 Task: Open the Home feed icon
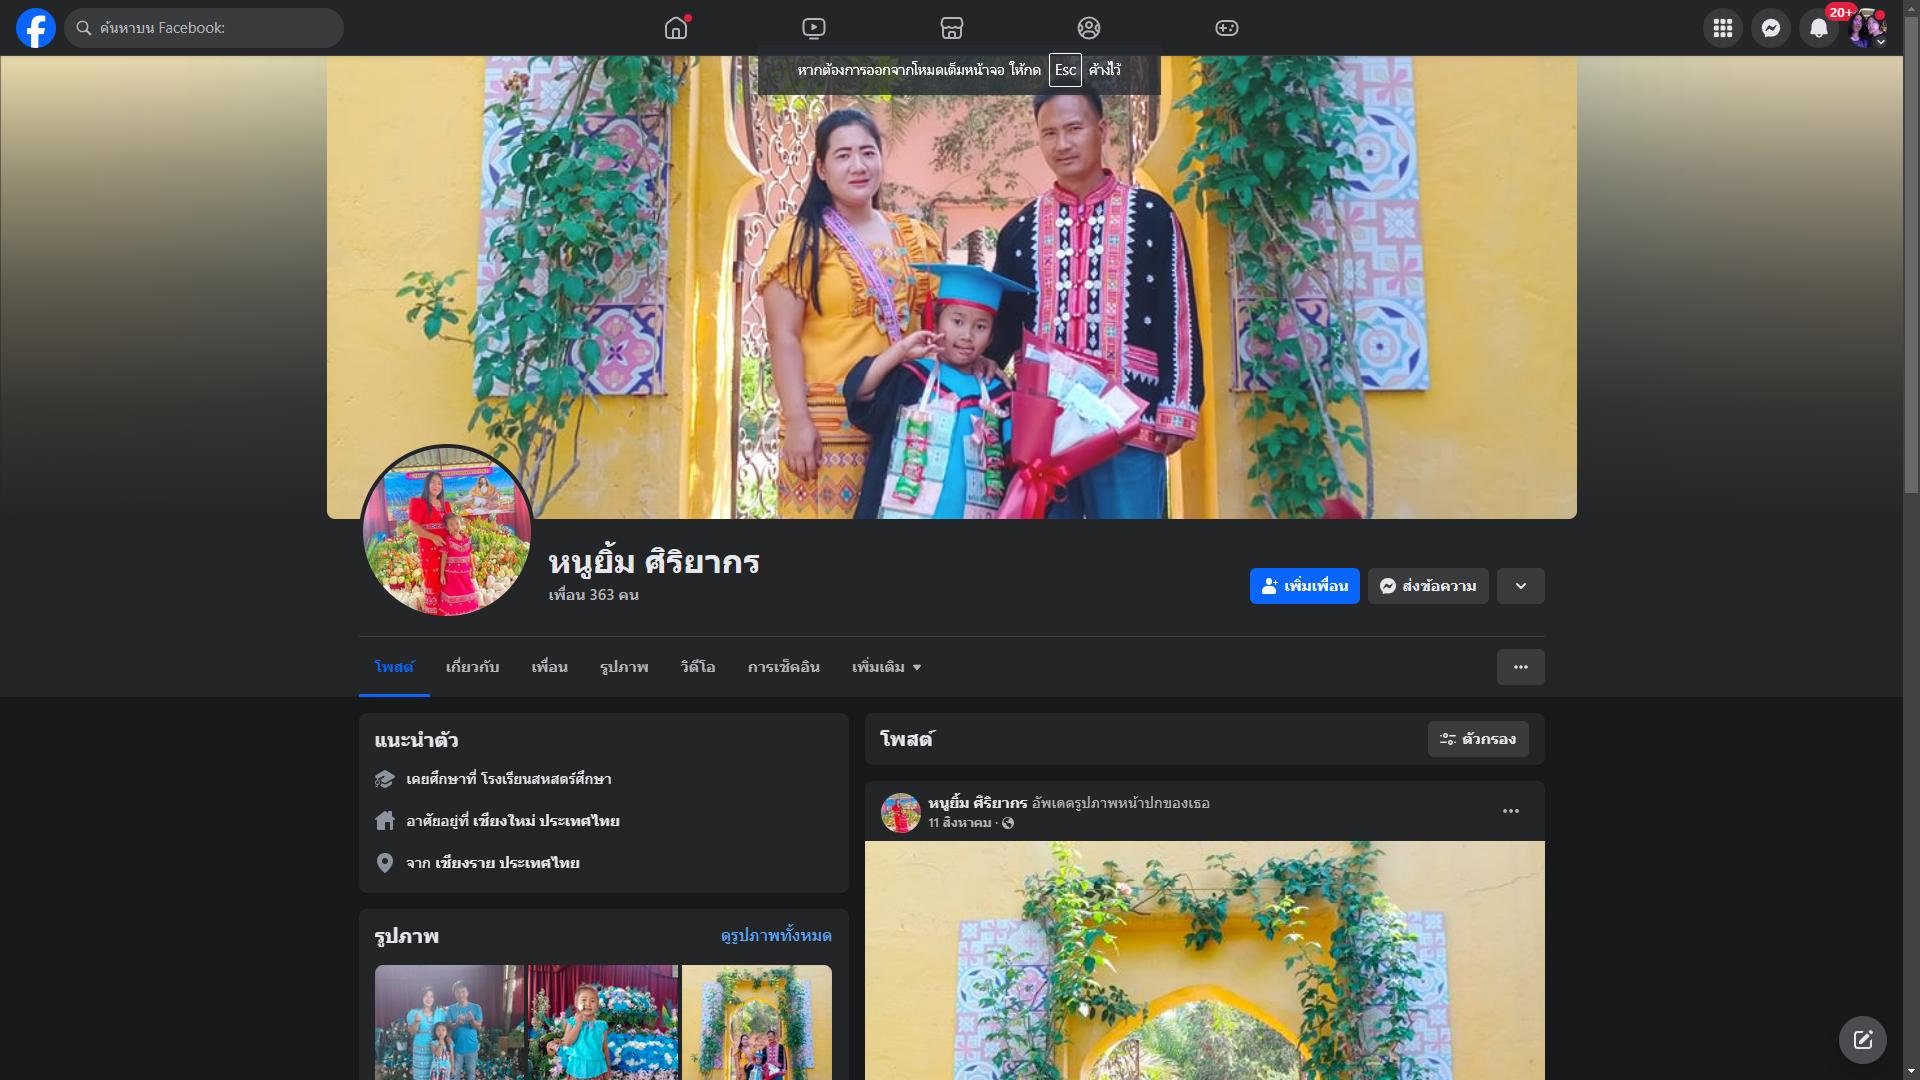[x=676, y=28]
